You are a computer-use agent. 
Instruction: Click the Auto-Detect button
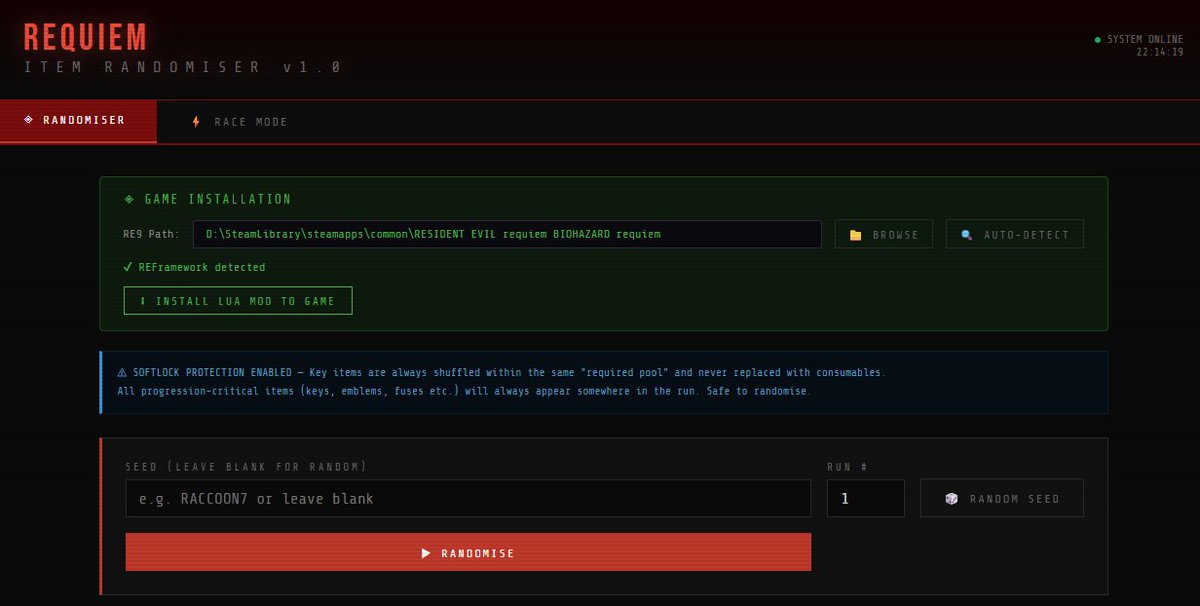point(1014,234)
